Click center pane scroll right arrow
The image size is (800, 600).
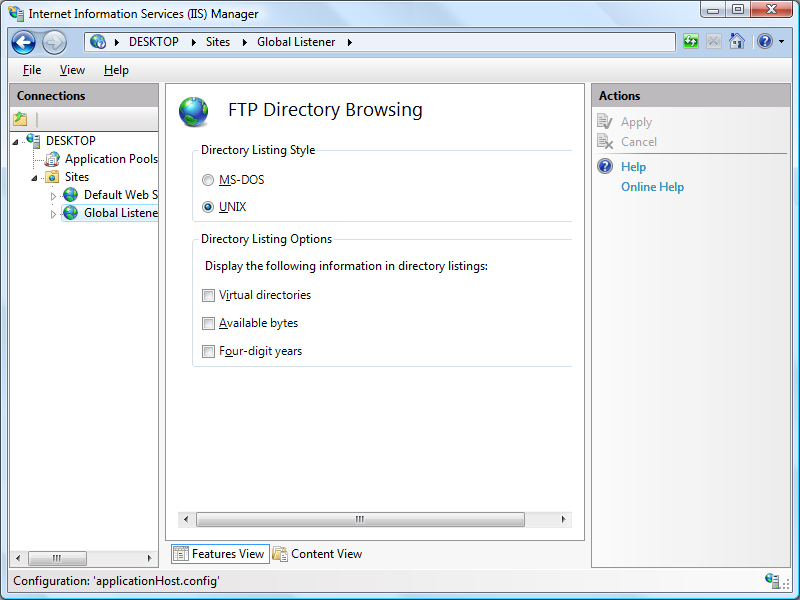point(563,519)
